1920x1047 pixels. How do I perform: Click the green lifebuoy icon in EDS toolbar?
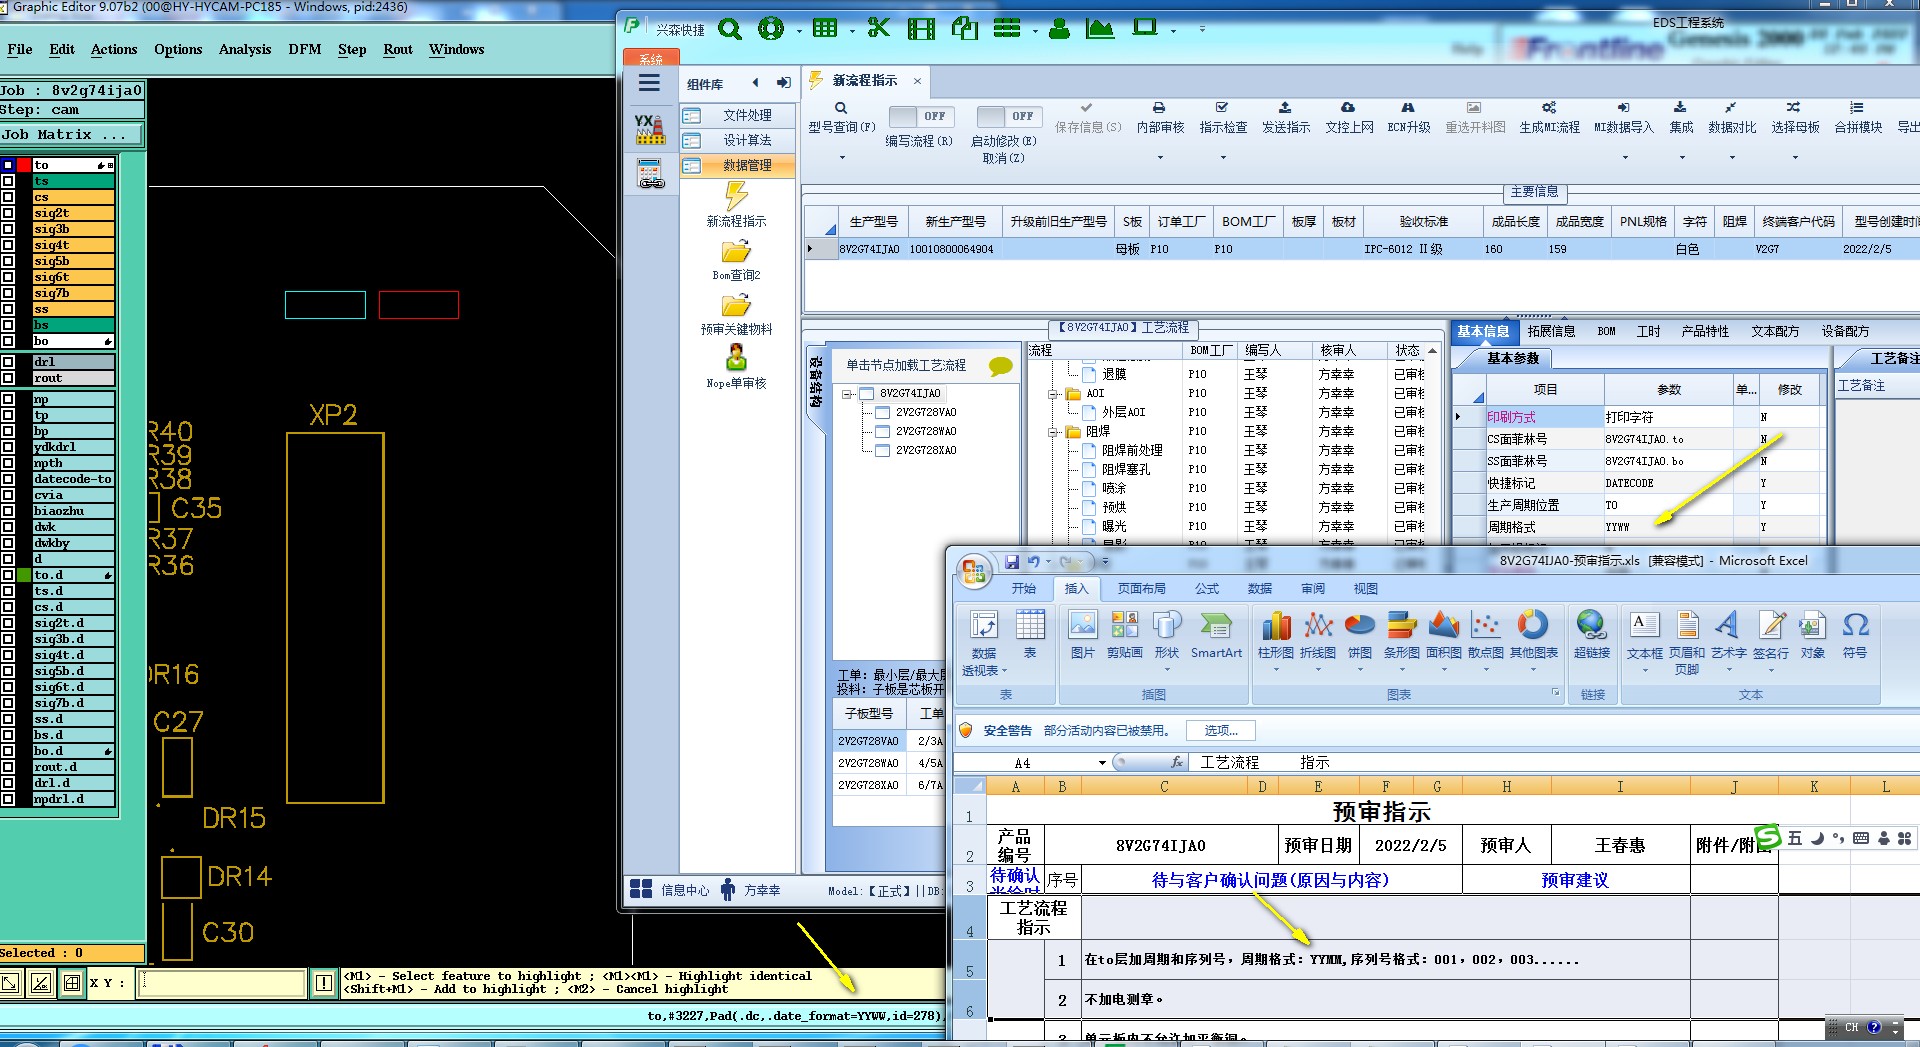click(771, 29)
